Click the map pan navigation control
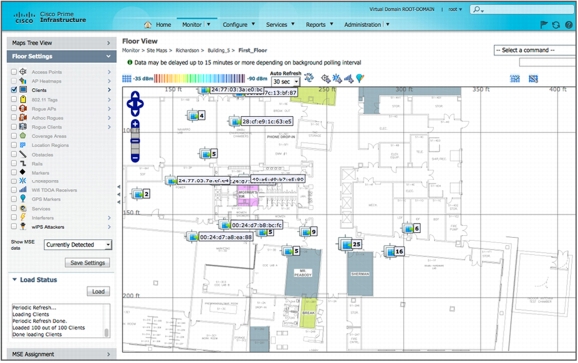The width and height of the screenshot is (578, 363). (135, 104)
